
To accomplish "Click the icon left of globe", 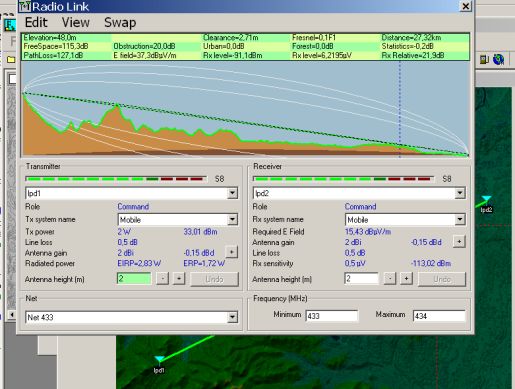I will [x=484, y=60].
